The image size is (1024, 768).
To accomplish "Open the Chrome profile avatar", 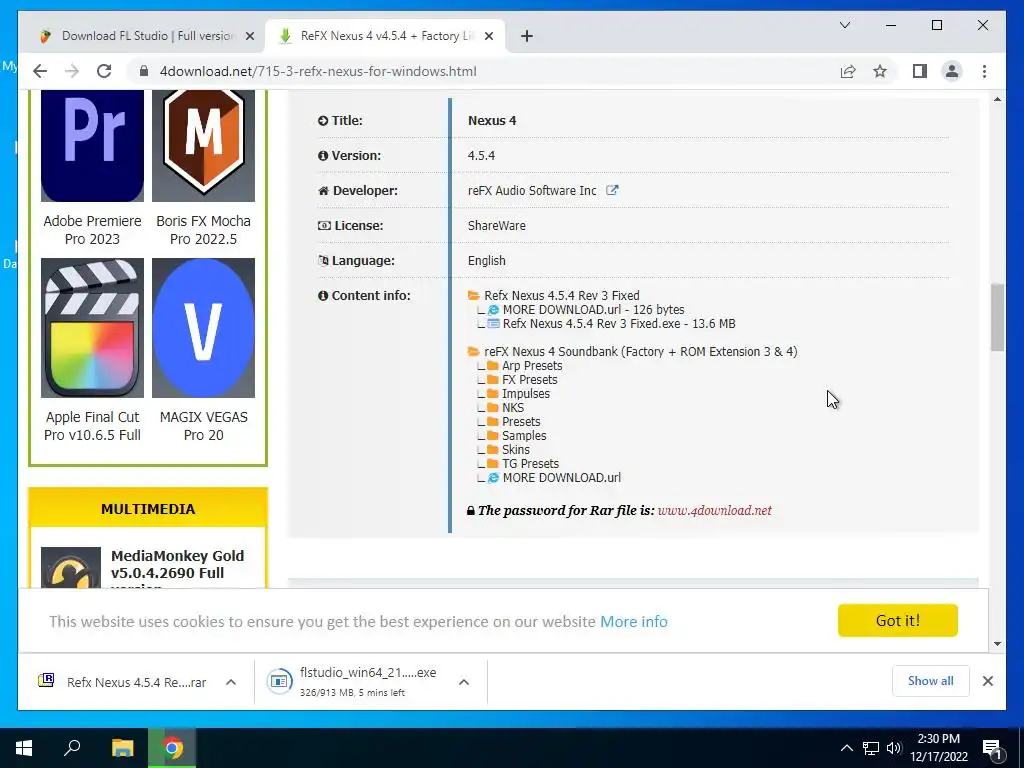I will [952, 71].
